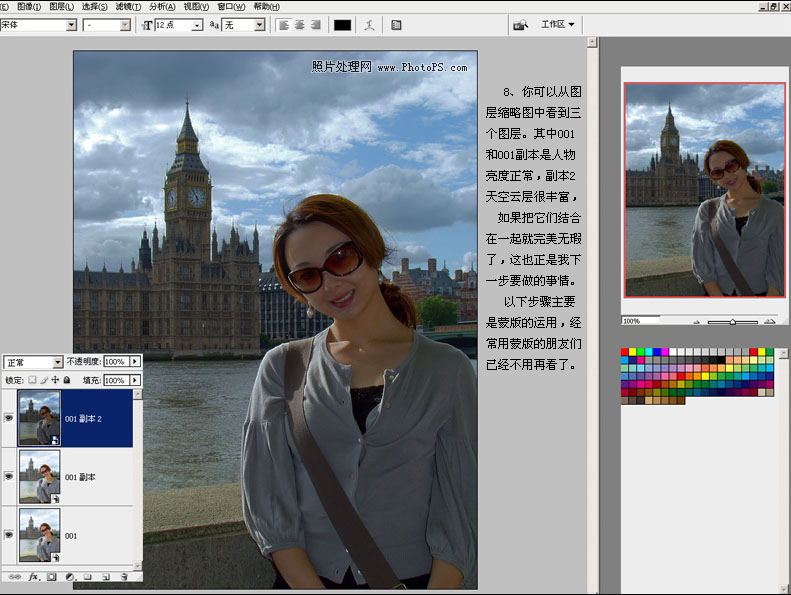The image size is (791, 595).
Task: Select the 001 layer thumbnail
Action: (x=39, y=535)
